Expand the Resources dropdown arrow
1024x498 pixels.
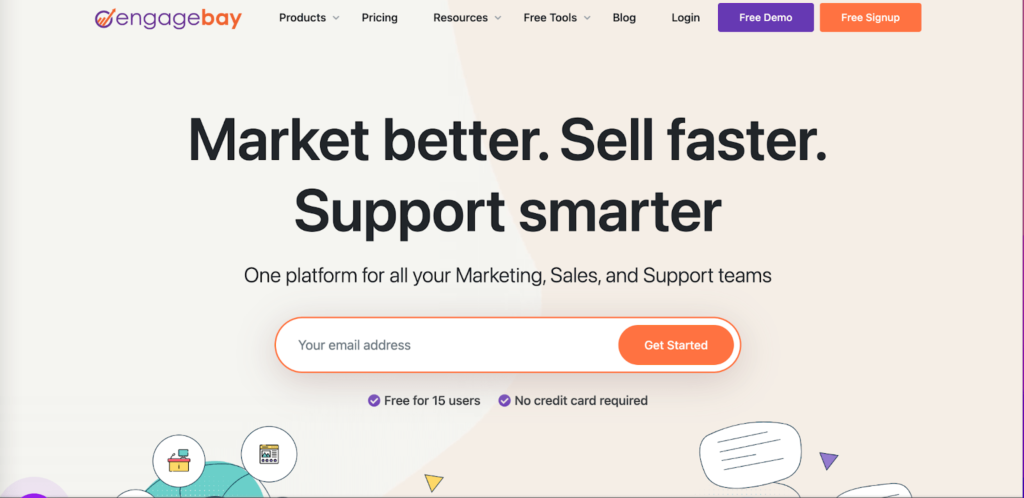[x=498, y=18]
